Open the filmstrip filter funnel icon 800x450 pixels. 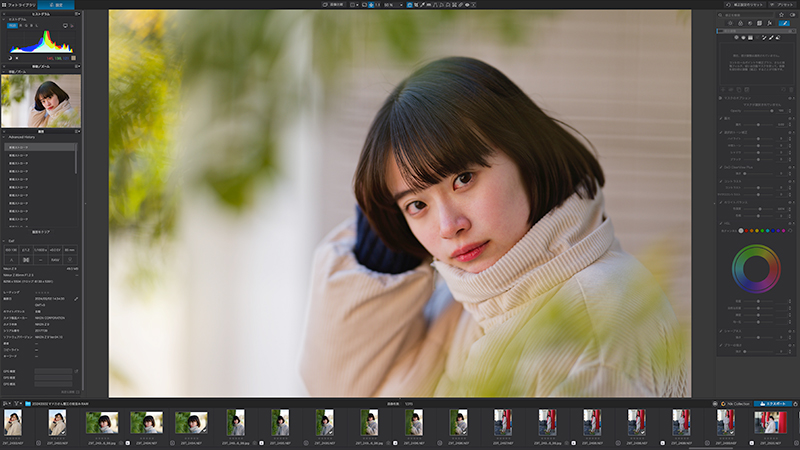point(16,404)
